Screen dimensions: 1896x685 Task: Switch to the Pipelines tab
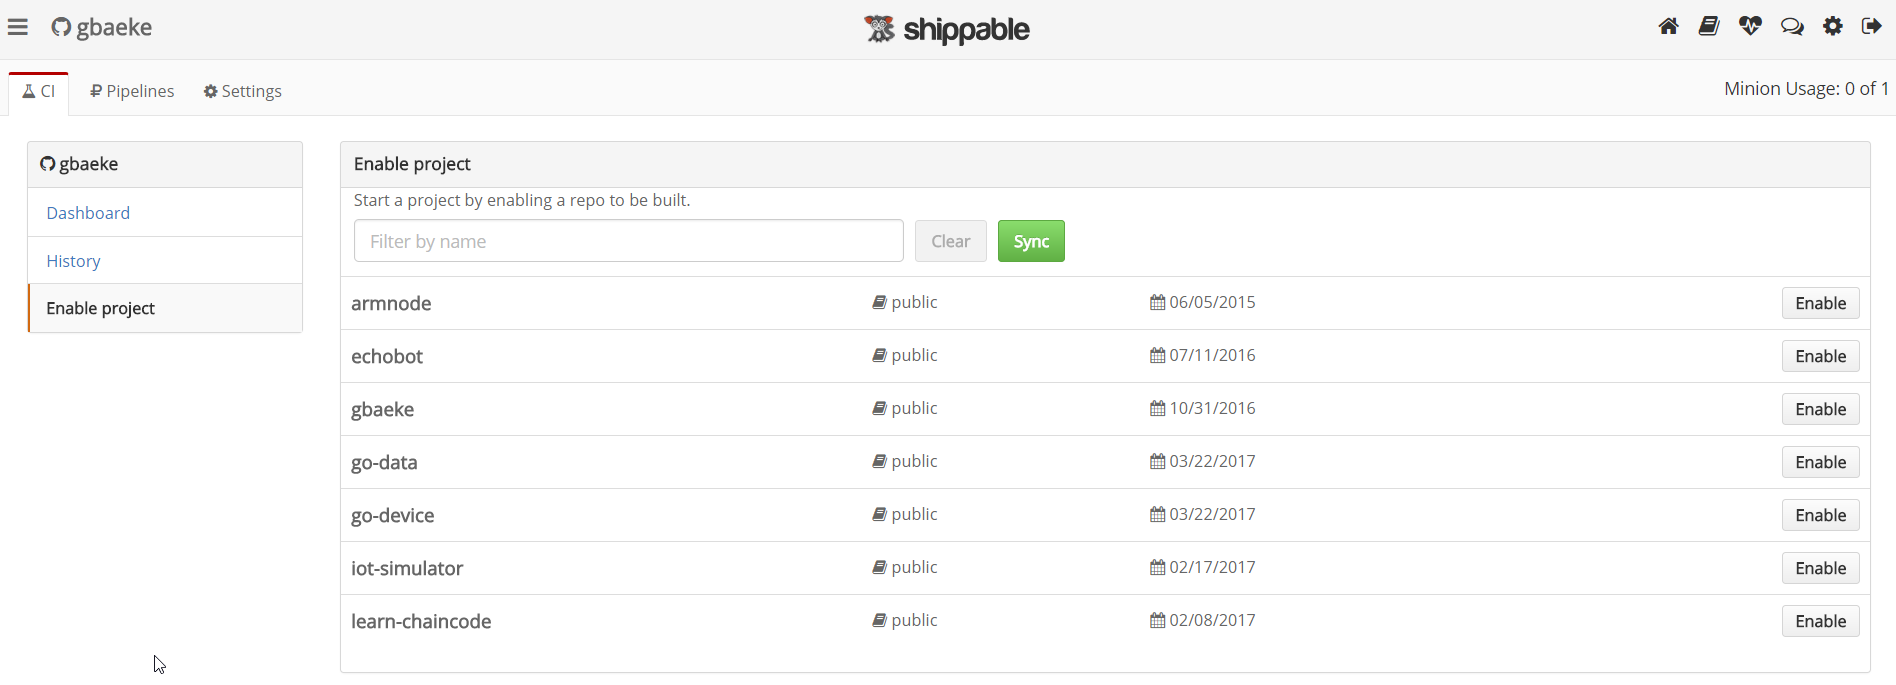[x=132, y=91]
